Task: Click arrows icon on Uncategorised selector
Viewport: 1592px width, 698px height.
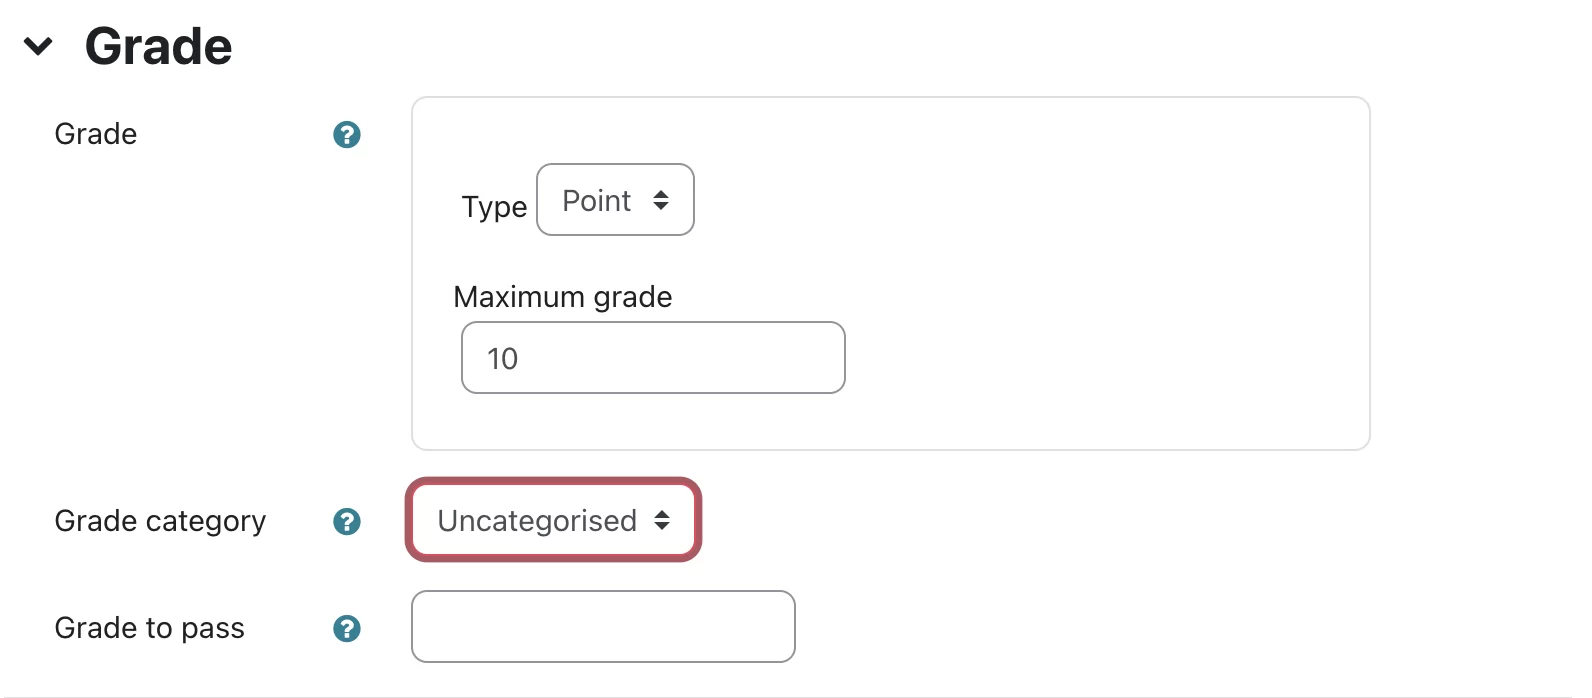Action: (662, 520)
